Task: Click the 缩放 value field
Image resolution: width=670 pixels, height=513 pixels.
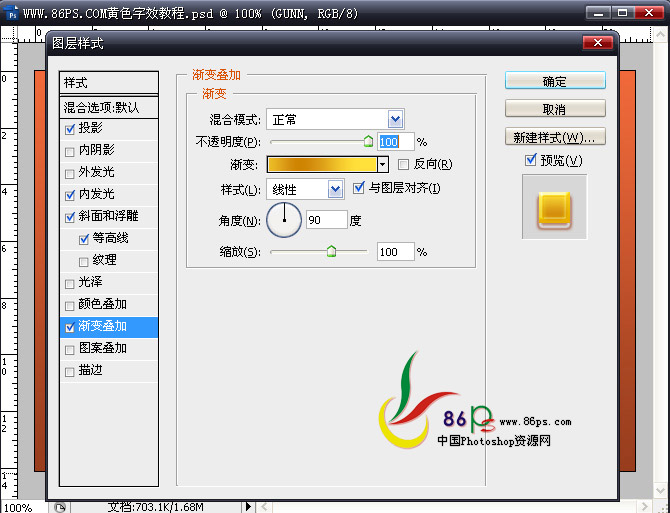Action: [x=396, y=252]
